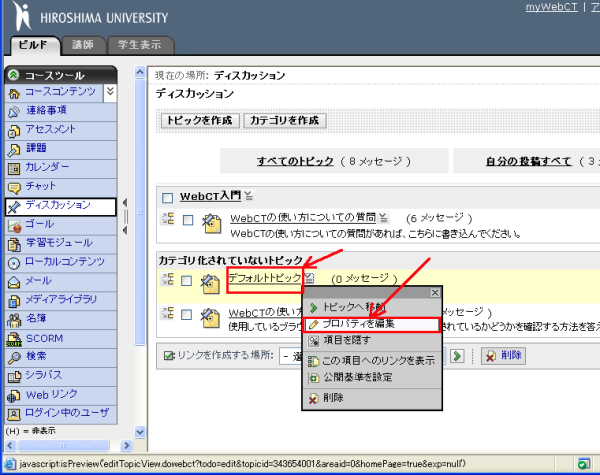This screenshot has width=600, height=475.
Task: Open the Web リンク tool
Action: [52, 394]
